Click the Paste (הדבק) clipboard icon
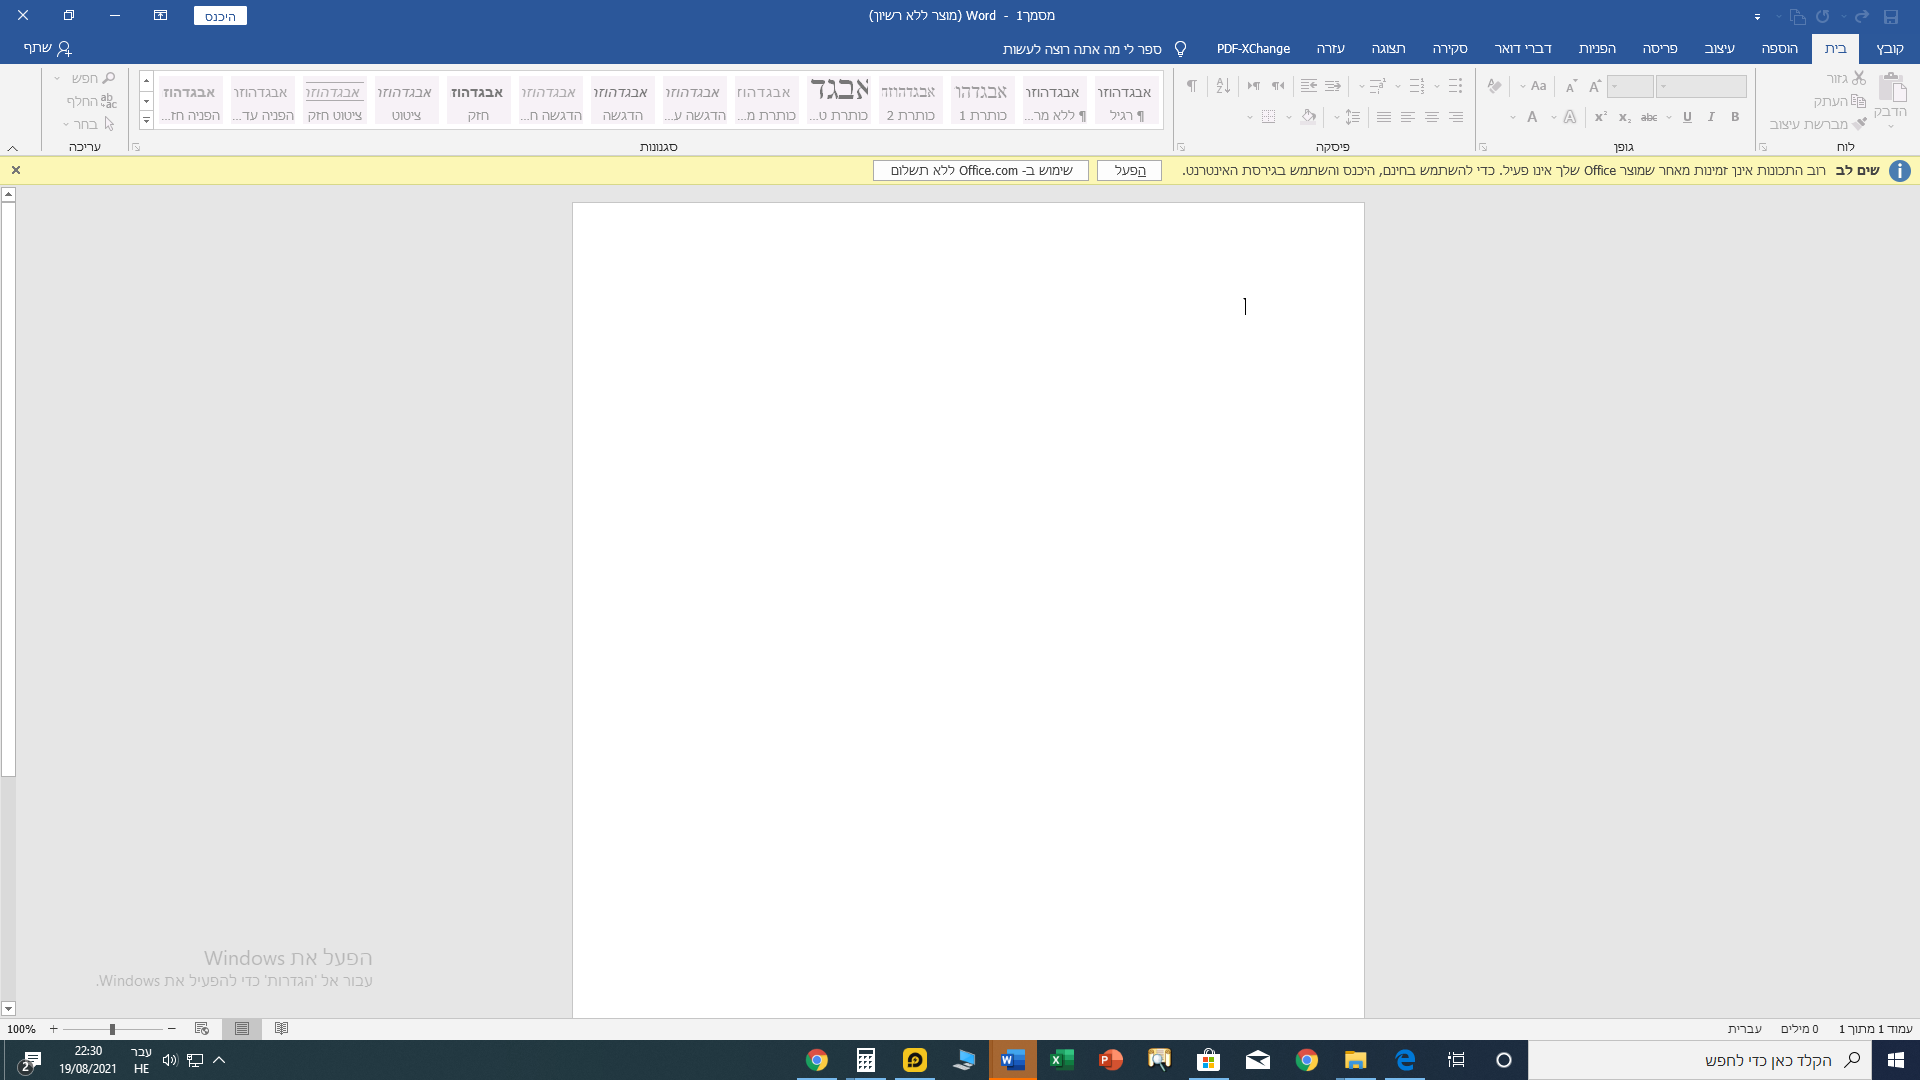The height and width of the screenshot is (1080, 1920). pos(1892,88)
